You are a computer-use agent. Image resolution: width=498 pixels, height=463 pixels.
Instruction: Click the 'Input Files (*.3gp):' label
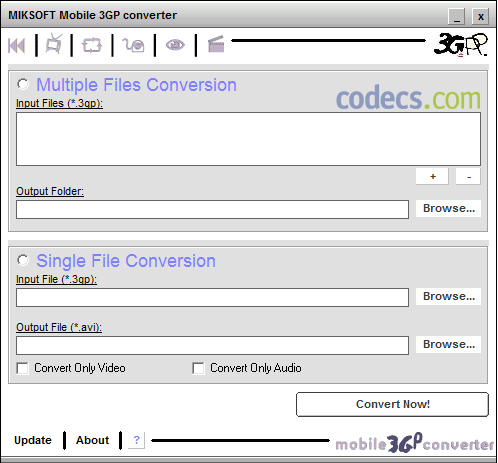[59, 103]
